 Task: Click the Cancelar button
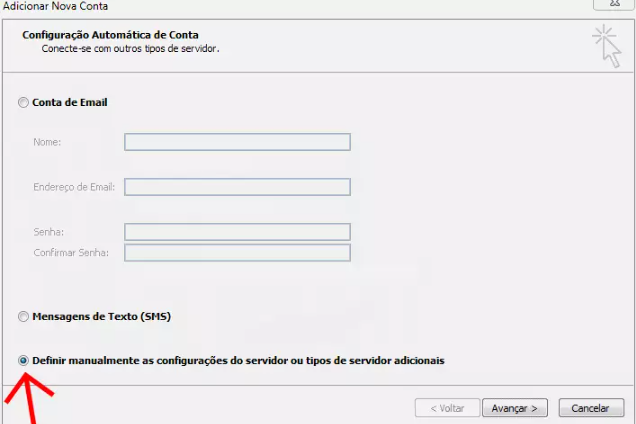pos(591,408)
